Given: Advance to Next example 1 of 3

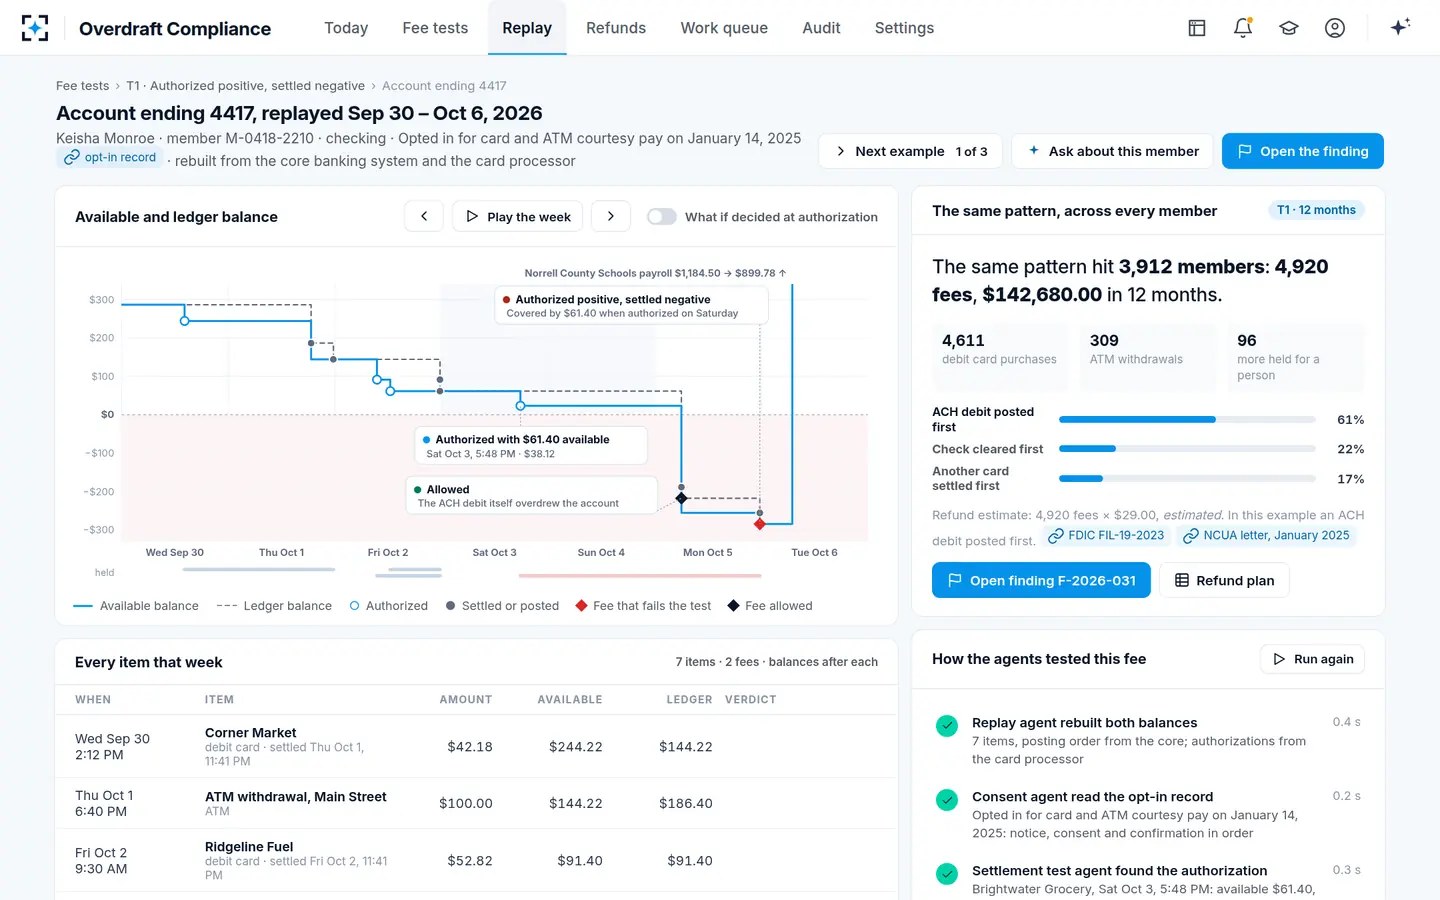Looking at the screenshot, I should 911,151.
